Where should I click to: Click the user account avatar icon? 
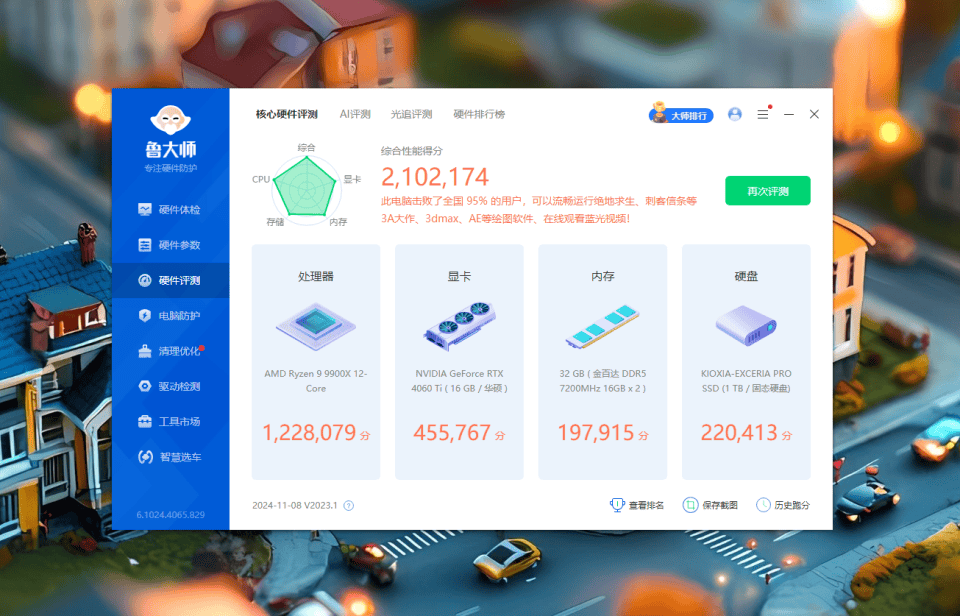click(x=735, y=114)
